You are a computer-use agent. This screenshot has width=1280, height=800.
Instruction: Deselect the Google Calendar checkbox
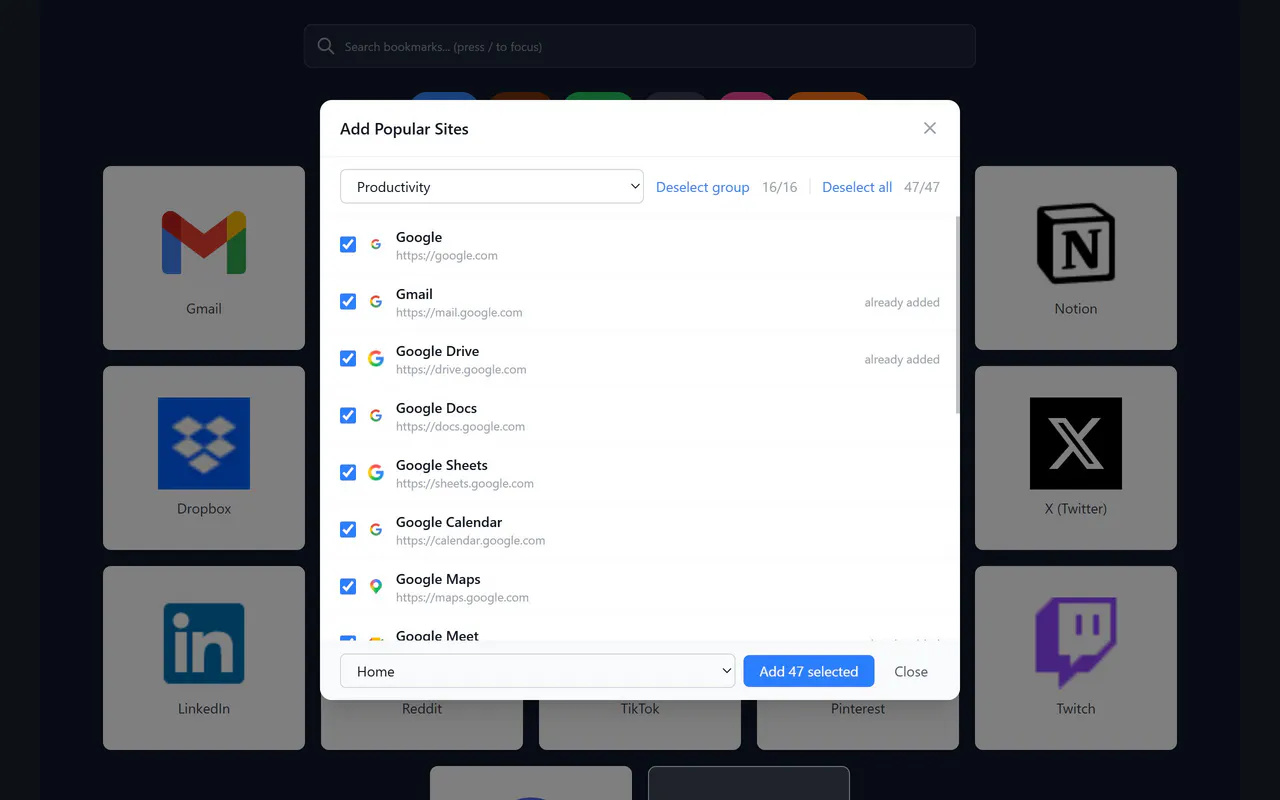pyautogui.click(x=348, y=529)
